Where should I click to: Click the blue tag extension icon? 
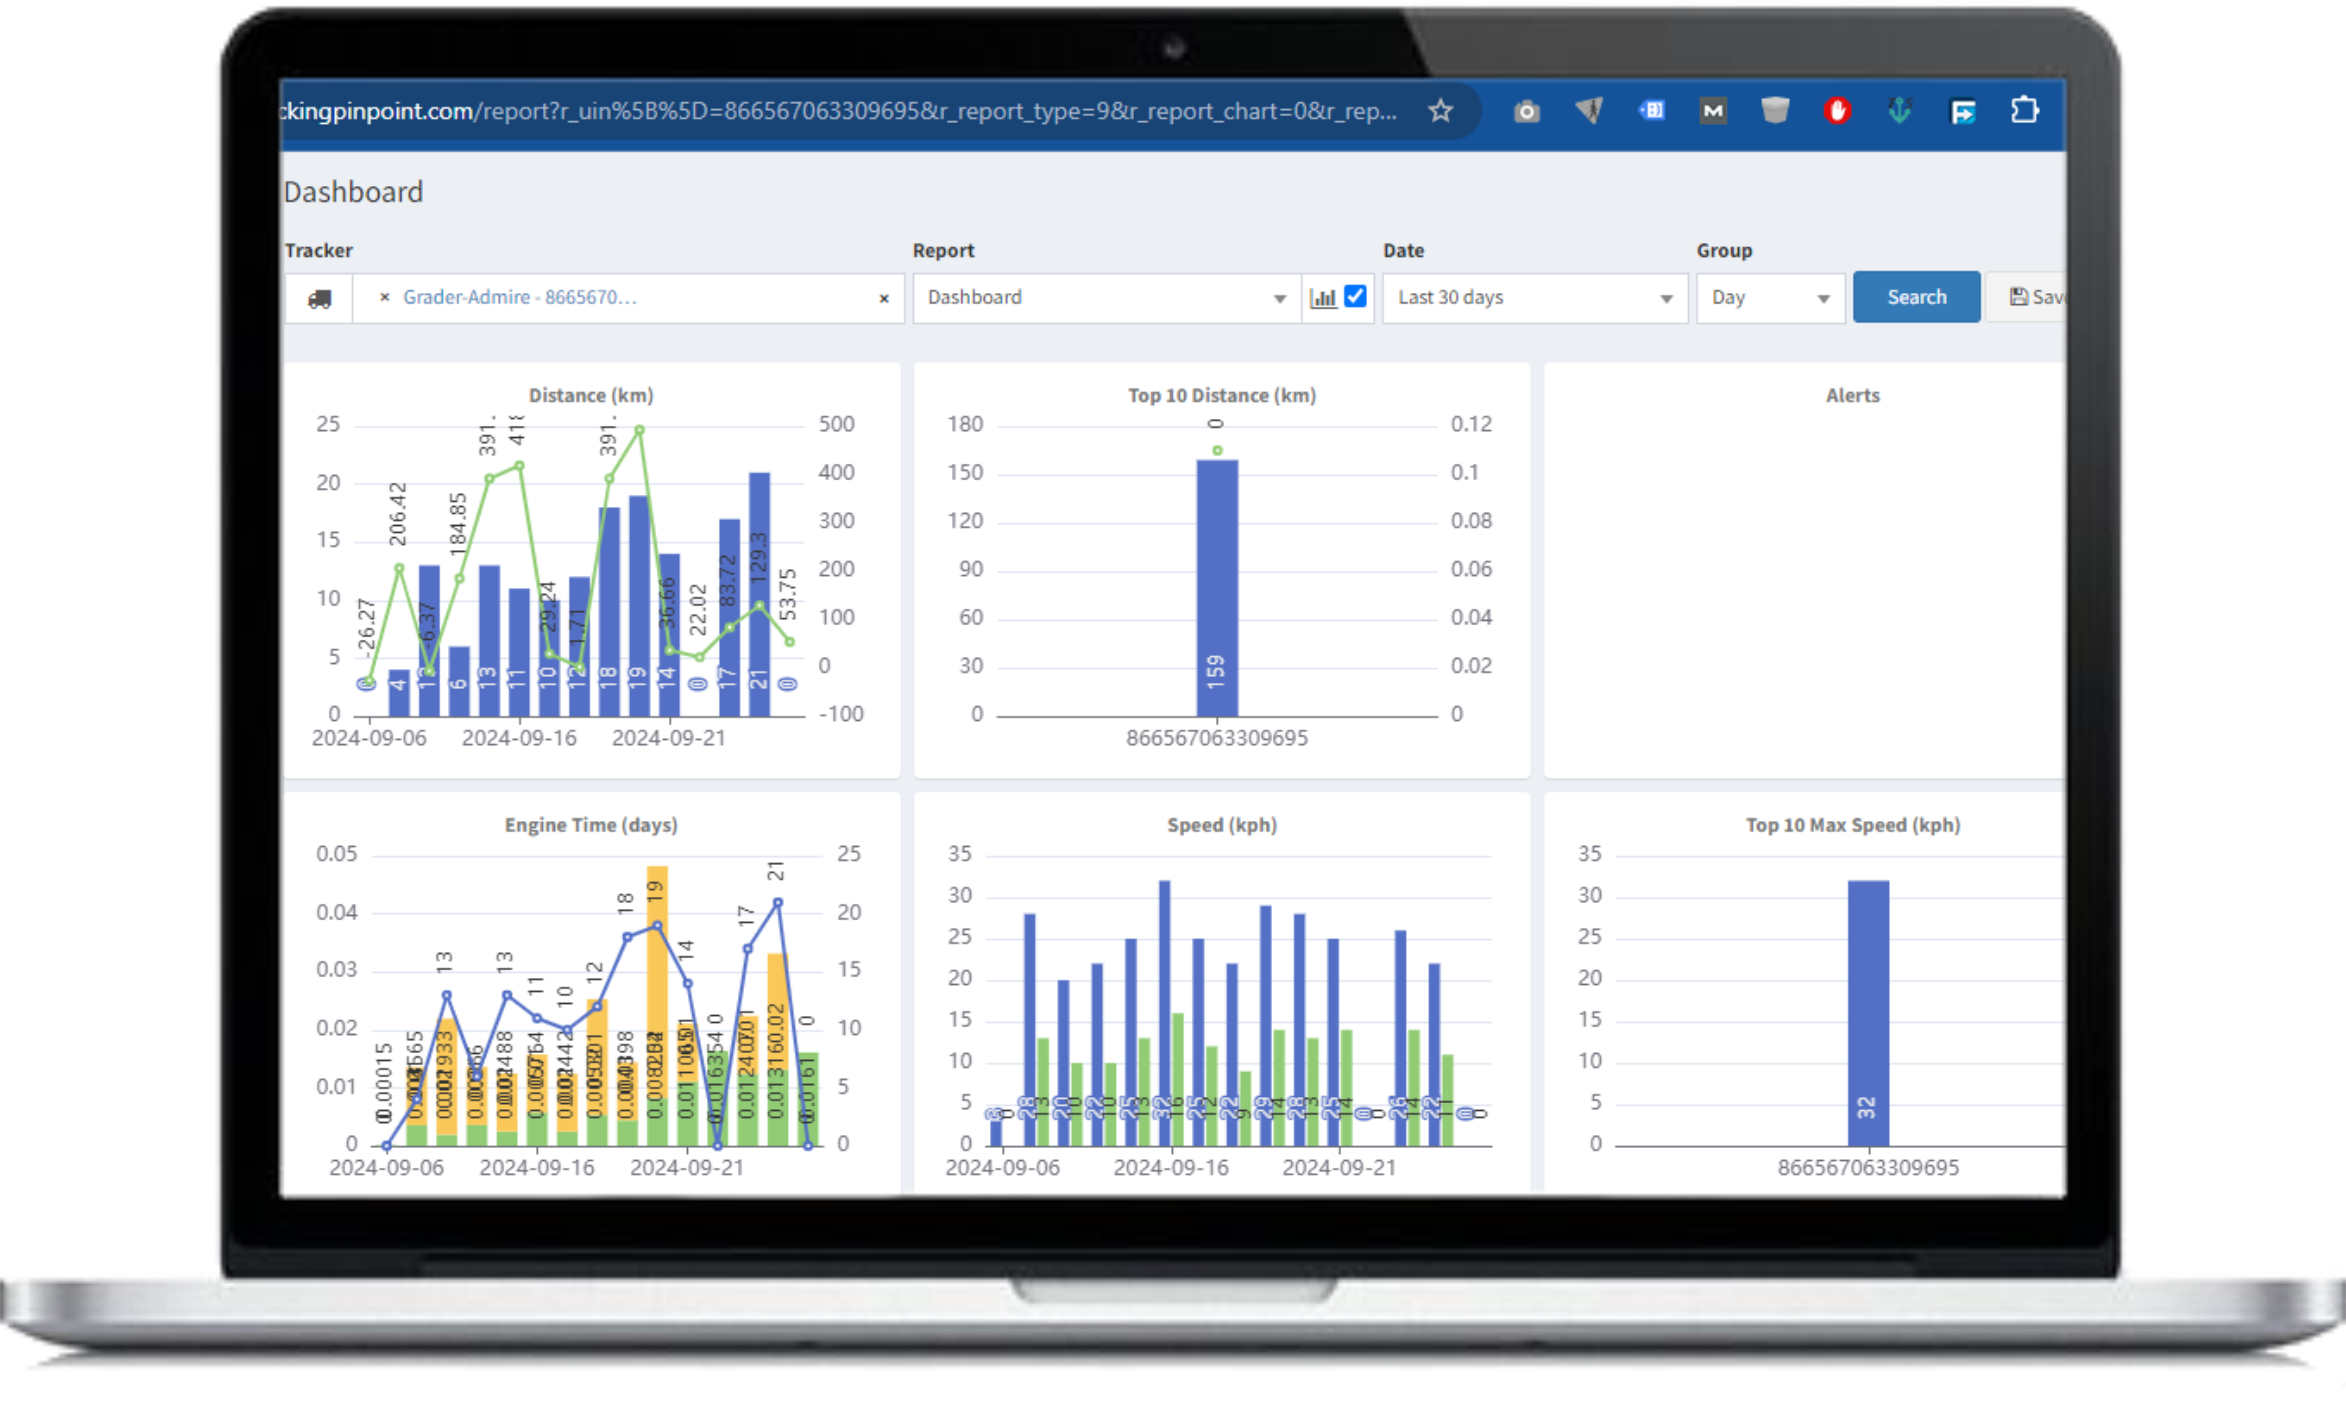pos(1651,111)
